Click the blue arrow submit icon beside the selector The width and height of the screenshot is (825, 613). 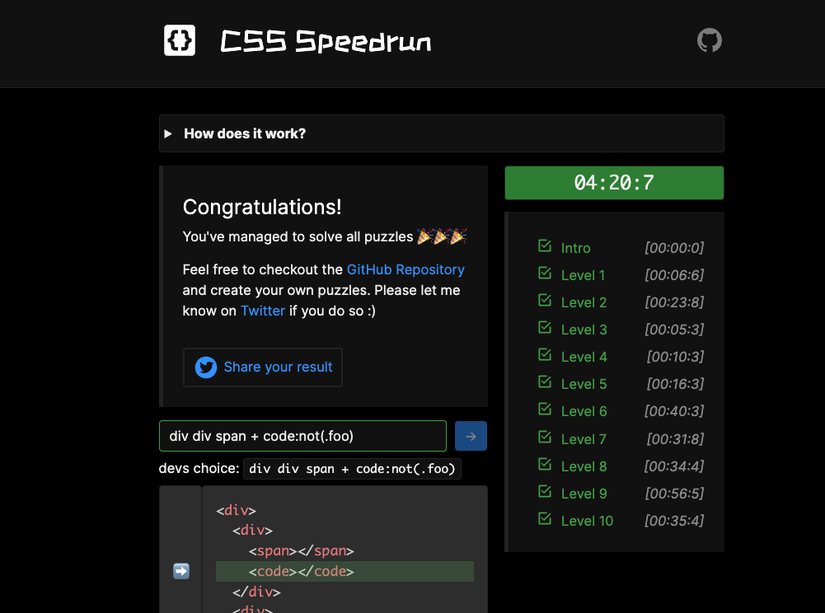tap(470, 436)
